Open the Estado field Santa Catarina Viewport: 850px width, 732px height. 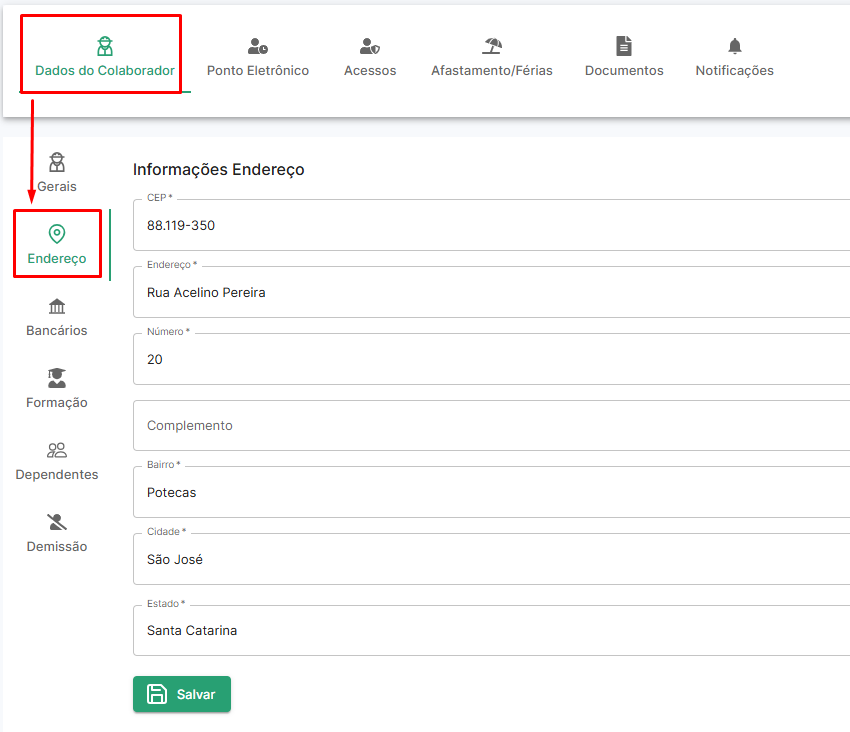[x=492, y=631]
